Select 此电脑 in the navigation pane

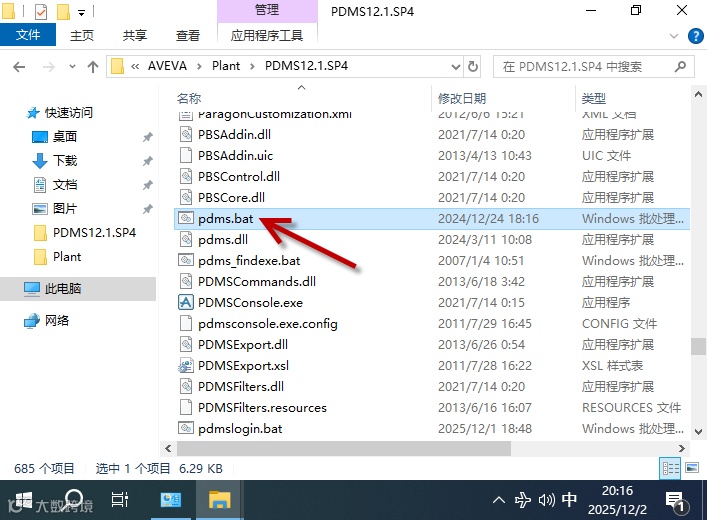coord(63,288)
